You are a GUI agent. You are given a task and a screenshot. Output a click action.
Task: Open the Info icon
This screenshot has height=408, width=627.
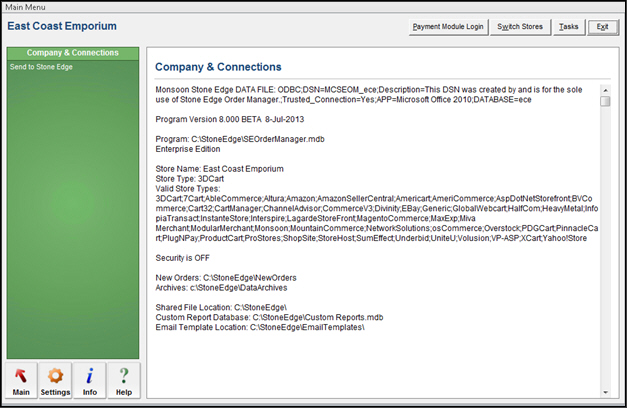click(x=90, y=381)
